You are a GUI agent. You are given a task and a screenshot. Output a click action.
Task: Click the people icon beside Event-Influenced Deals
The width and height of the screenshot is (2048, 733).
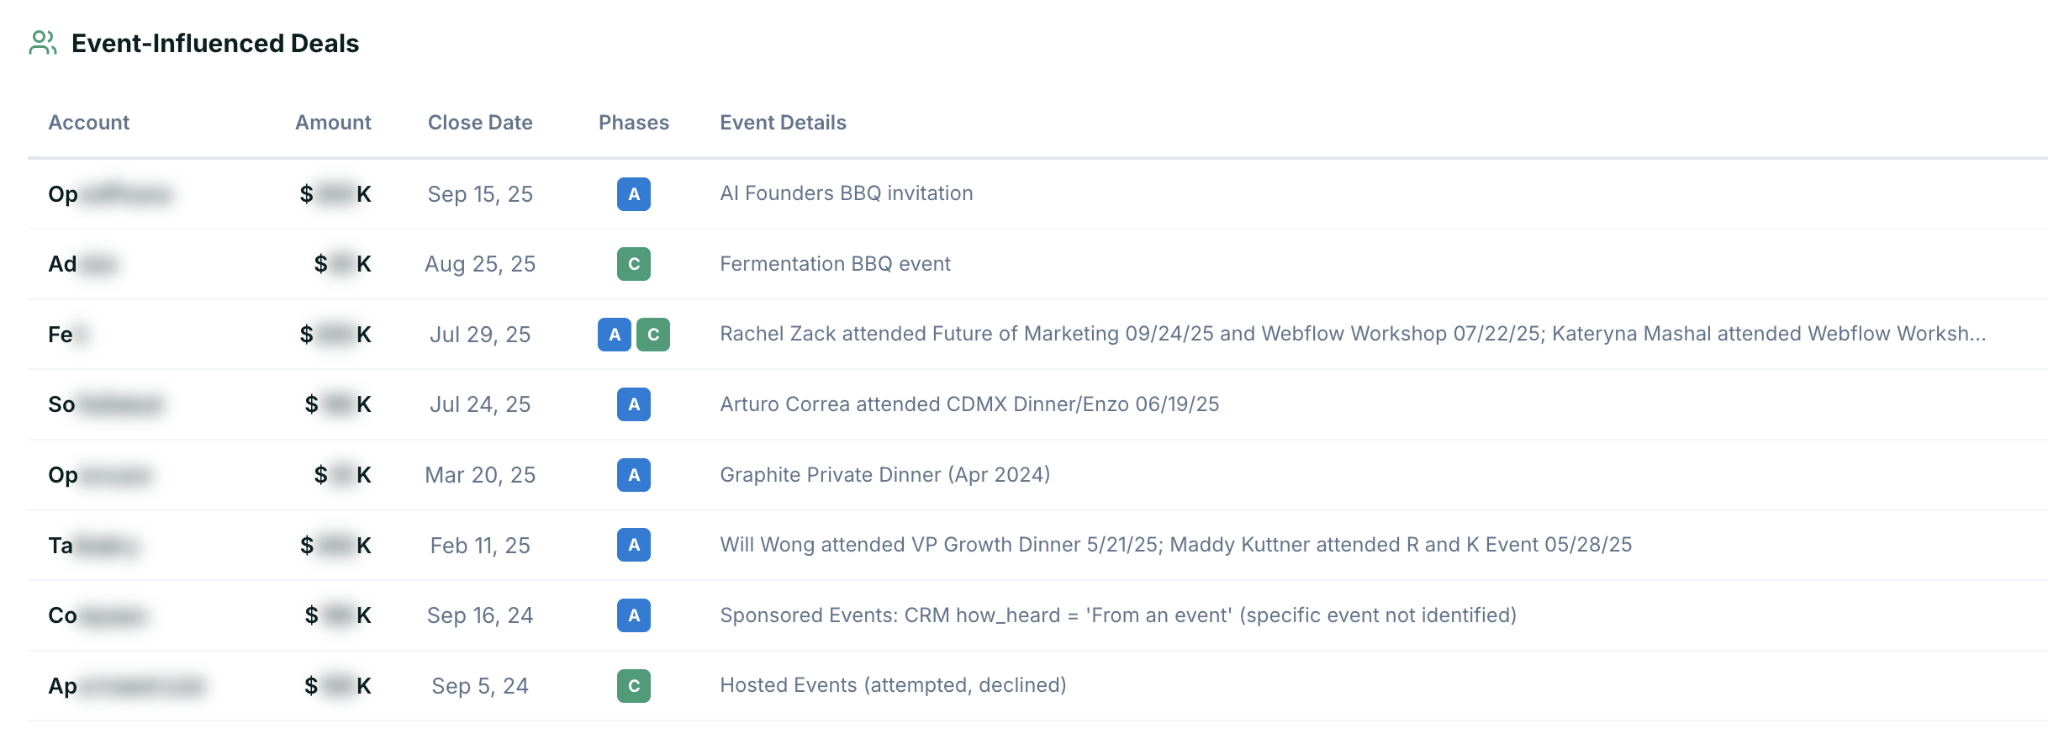43,43
